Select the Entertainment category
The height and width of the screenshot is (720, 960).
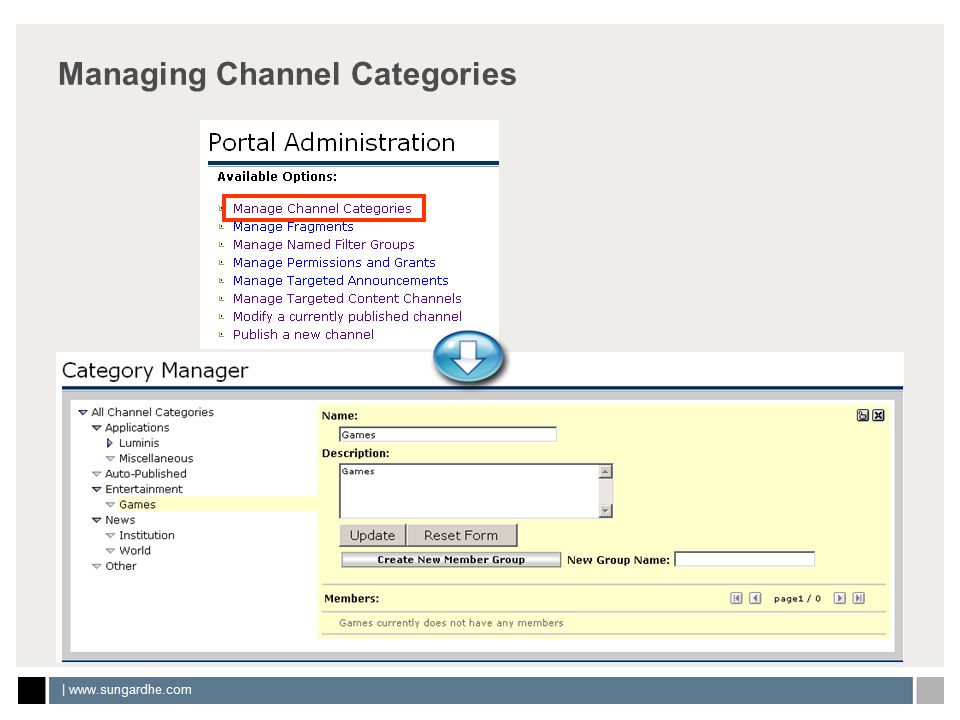click(x=144, y=489)
